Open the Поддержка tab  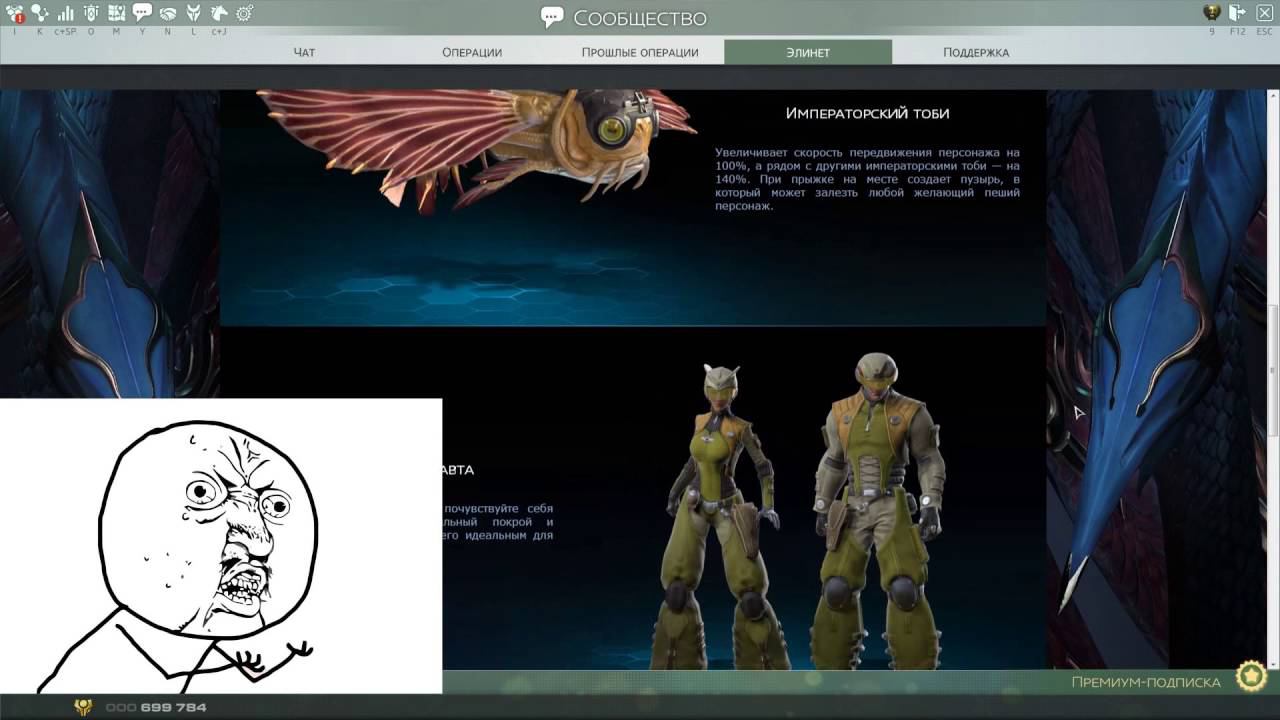coord(976,52)
